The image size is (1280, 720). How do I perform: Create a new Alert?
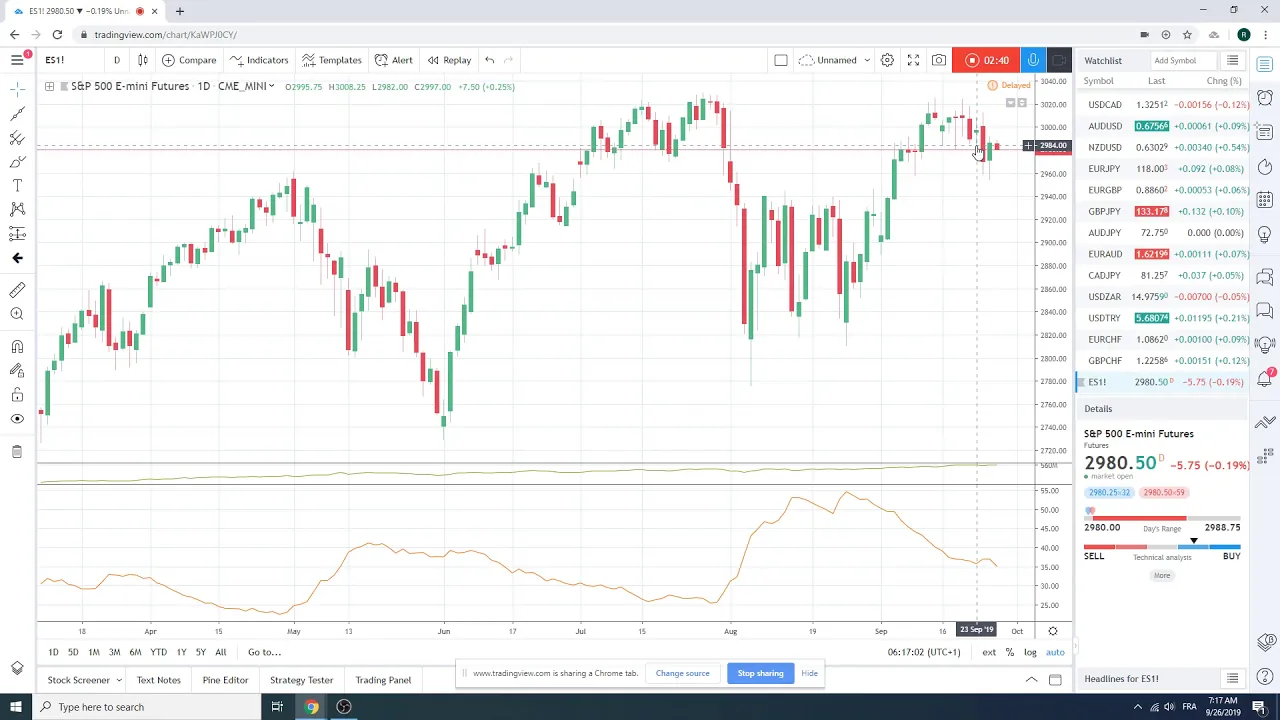pos(394,60)
